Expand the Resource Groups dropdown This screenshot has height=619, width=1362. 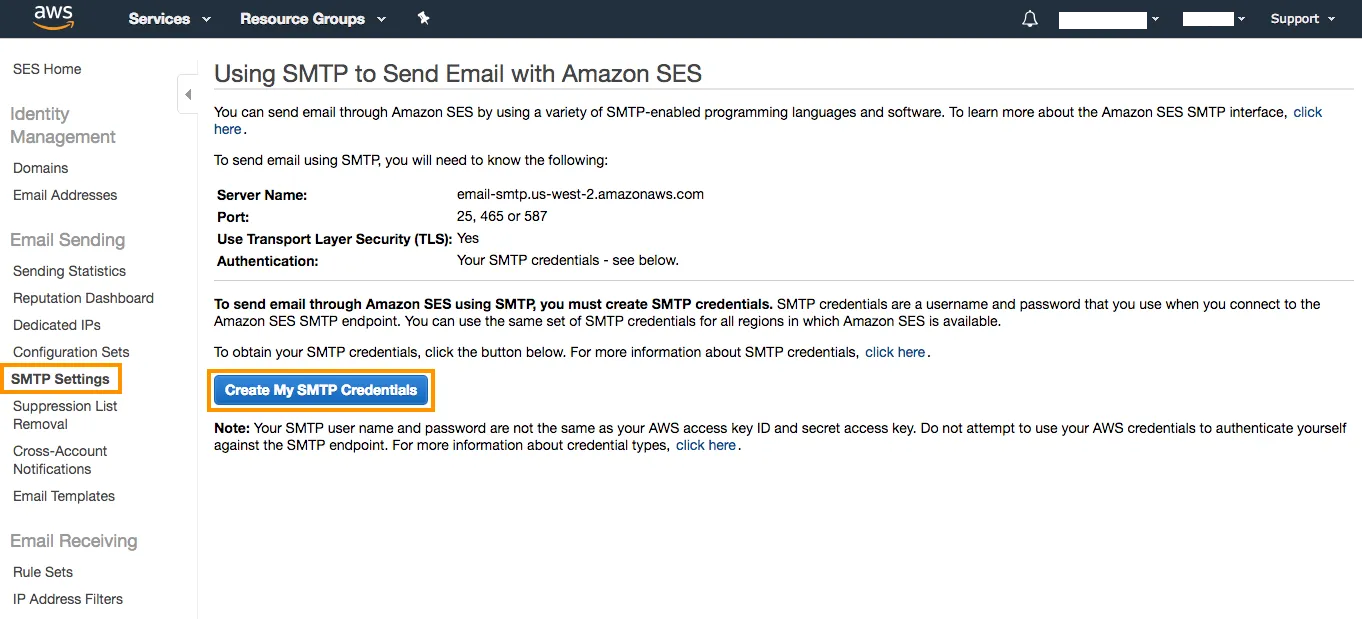pos(312,19)
